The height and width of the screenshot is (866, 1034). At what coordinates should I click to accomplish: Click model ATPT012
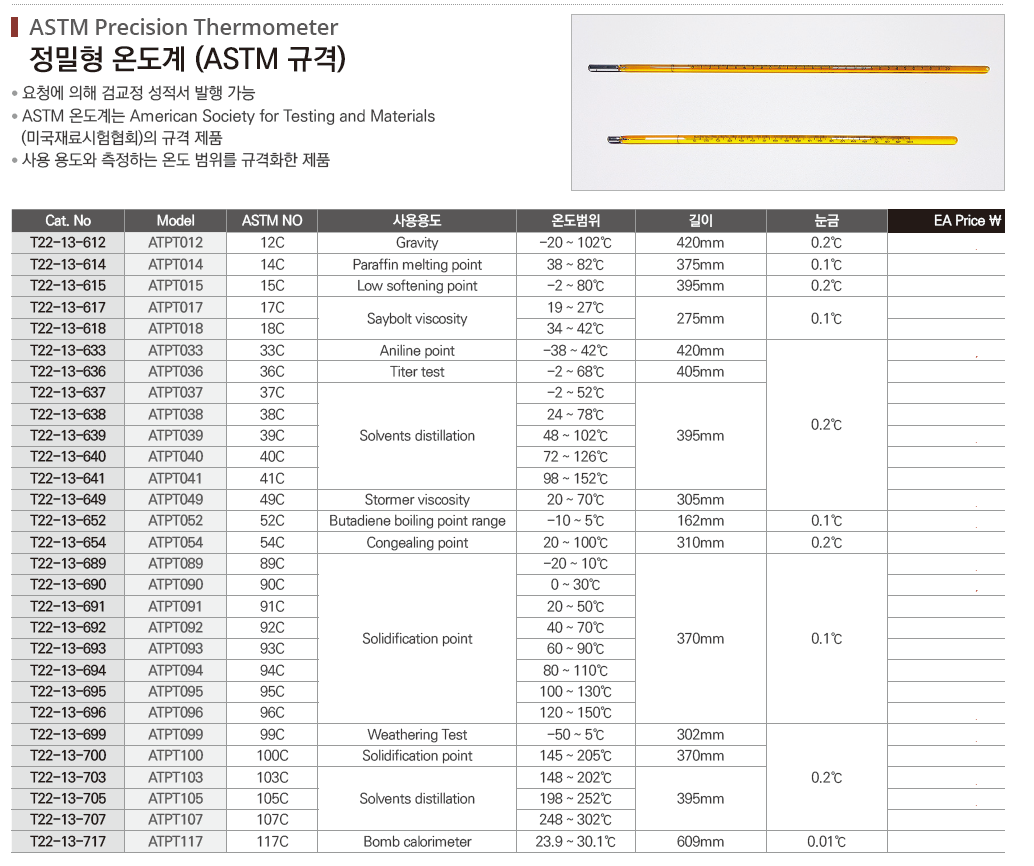(x=175, y=243)
